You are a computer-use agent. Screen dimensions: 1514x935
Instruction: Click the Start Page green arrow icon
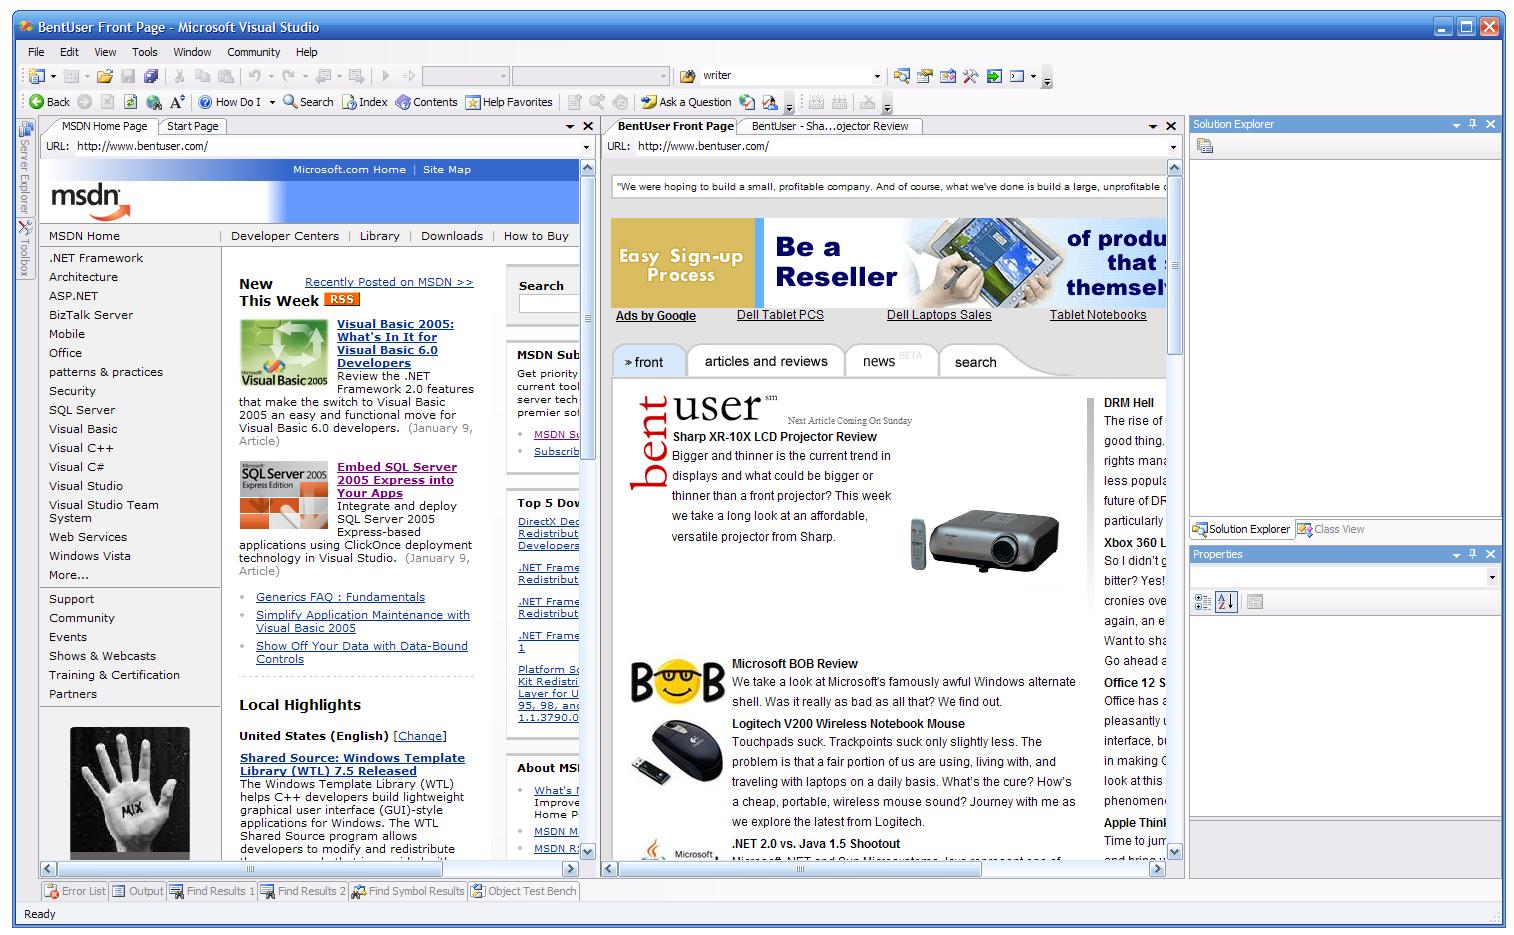(x=994, y=76)
